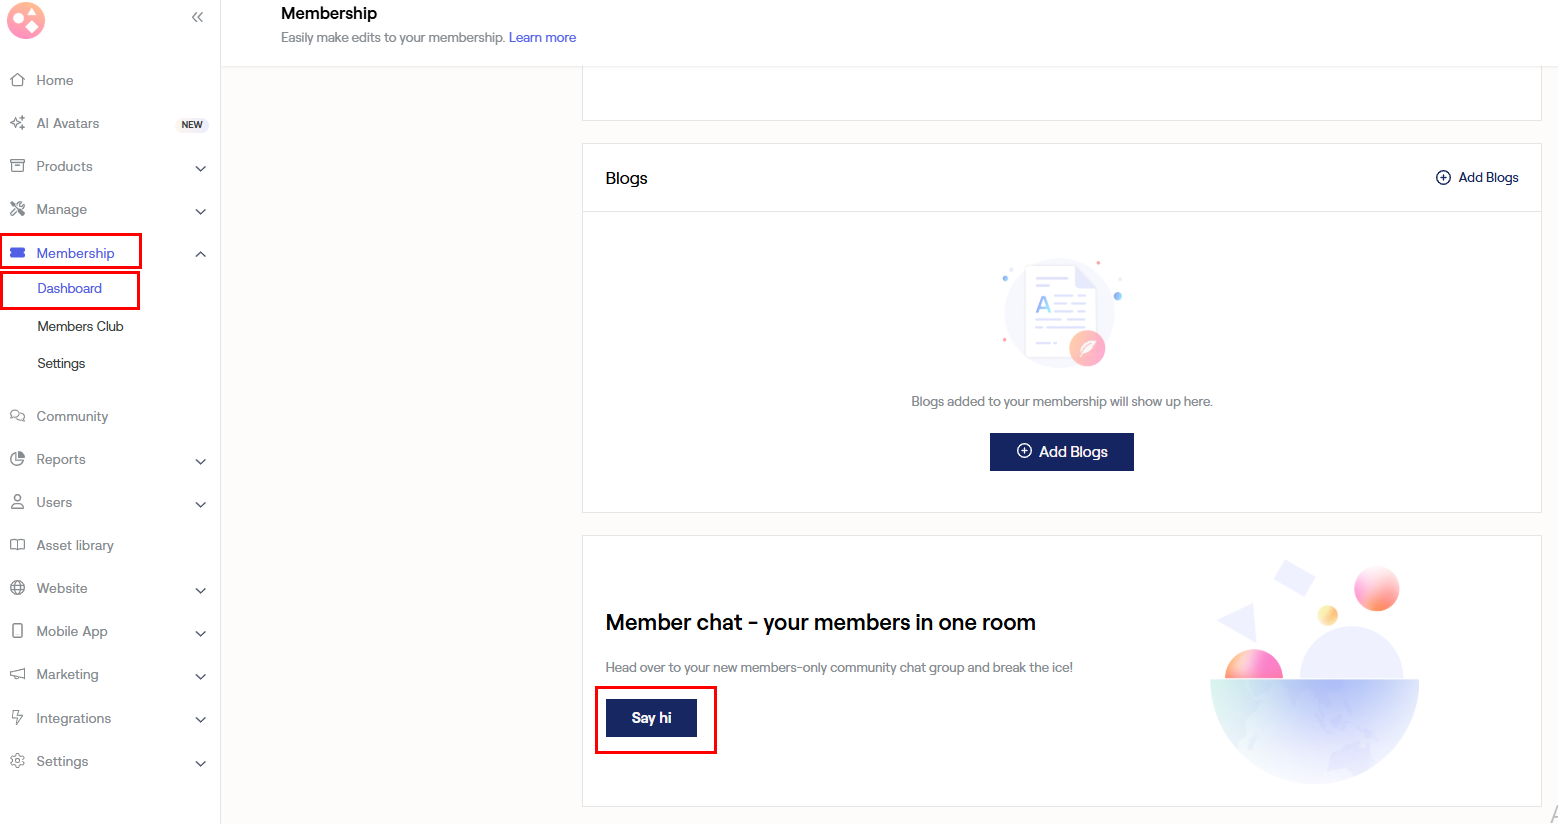Click the dark Add Blogs button
Image resolution: width=1558 pixels, height=824 pixels.
pyautogui.click(x=1061, y=452)
